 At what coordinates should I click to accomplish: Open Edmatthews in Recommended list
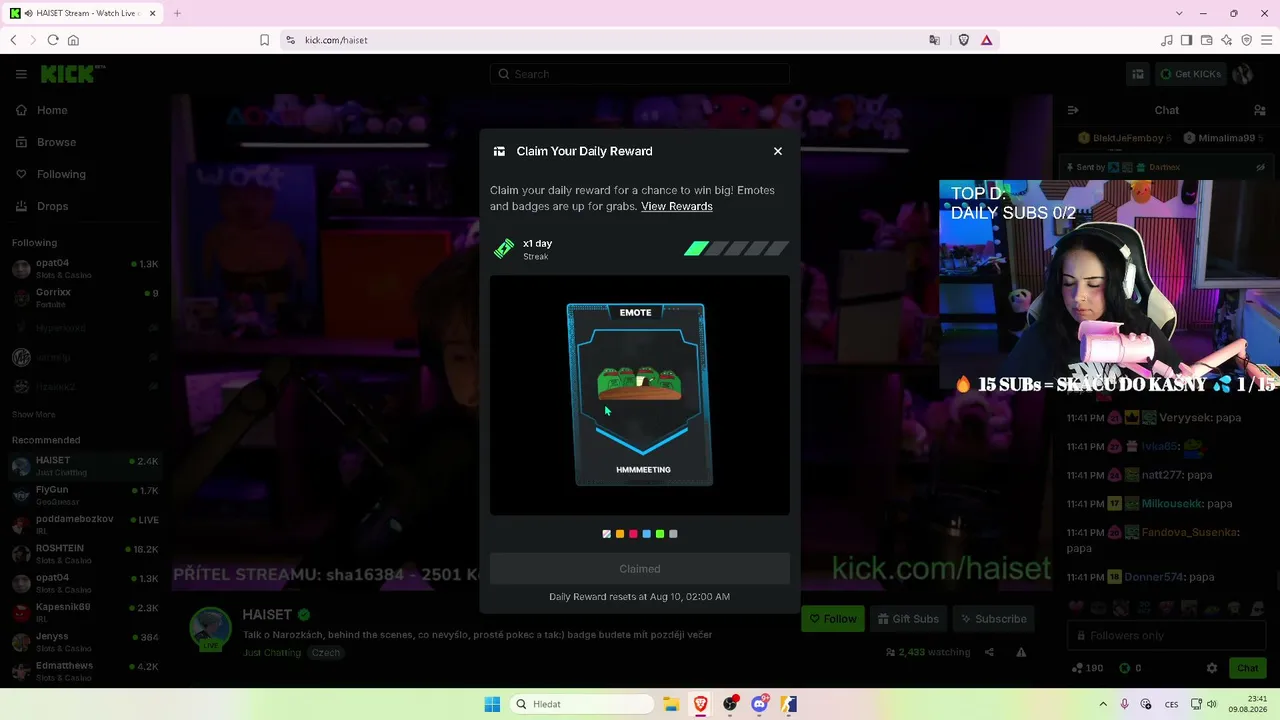point(84,671)
